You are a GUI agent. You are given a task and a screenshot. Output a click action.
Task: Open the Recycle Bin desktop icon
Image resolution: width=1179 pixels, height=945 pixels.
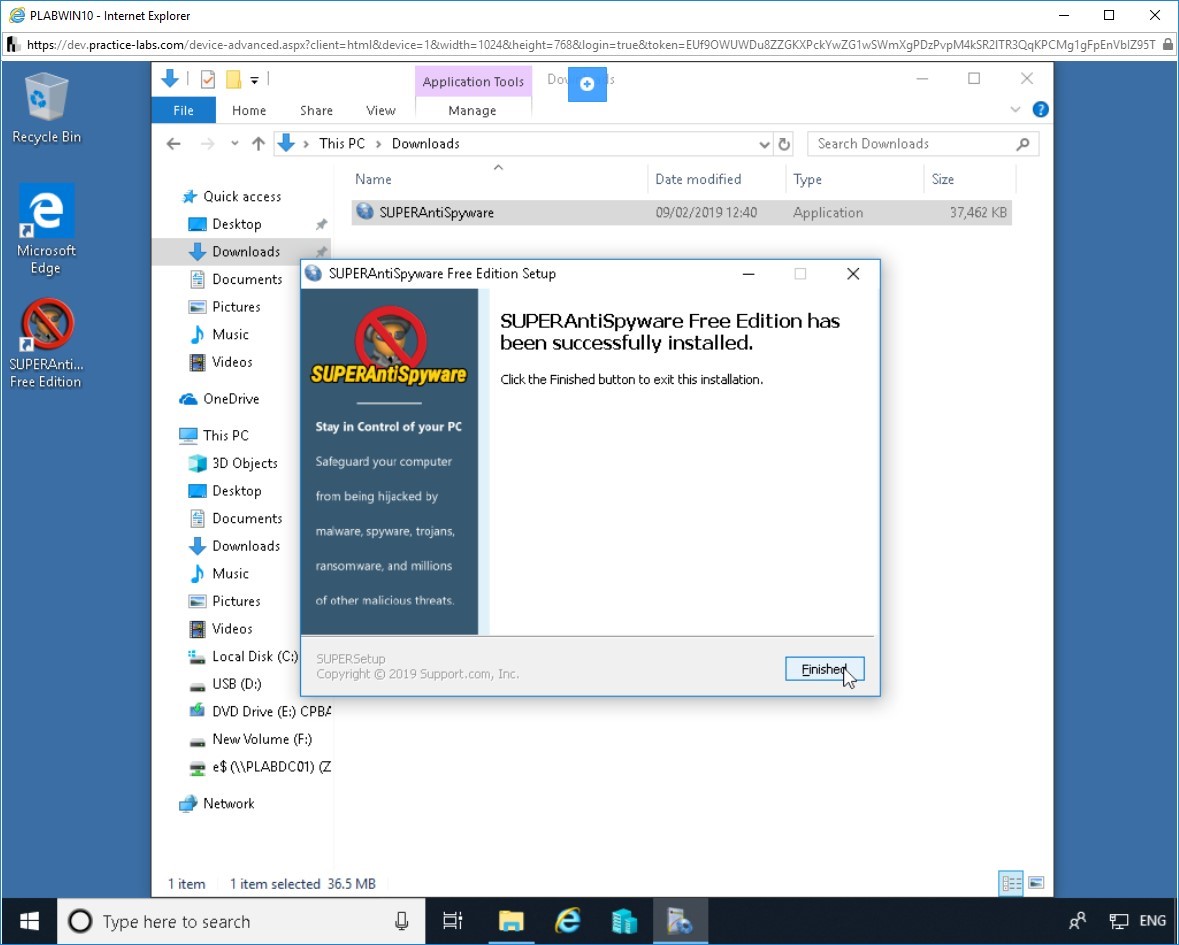click(47, 108)
